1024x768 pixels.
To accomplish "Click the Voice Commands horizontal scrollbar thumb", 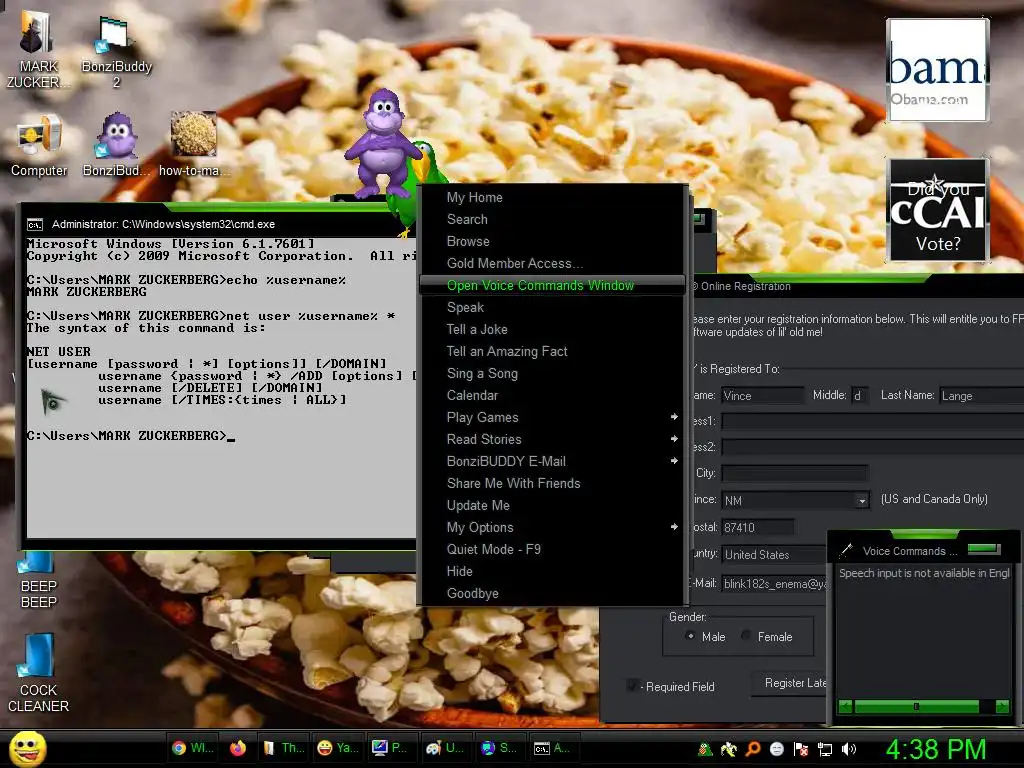I will point(916,706).
